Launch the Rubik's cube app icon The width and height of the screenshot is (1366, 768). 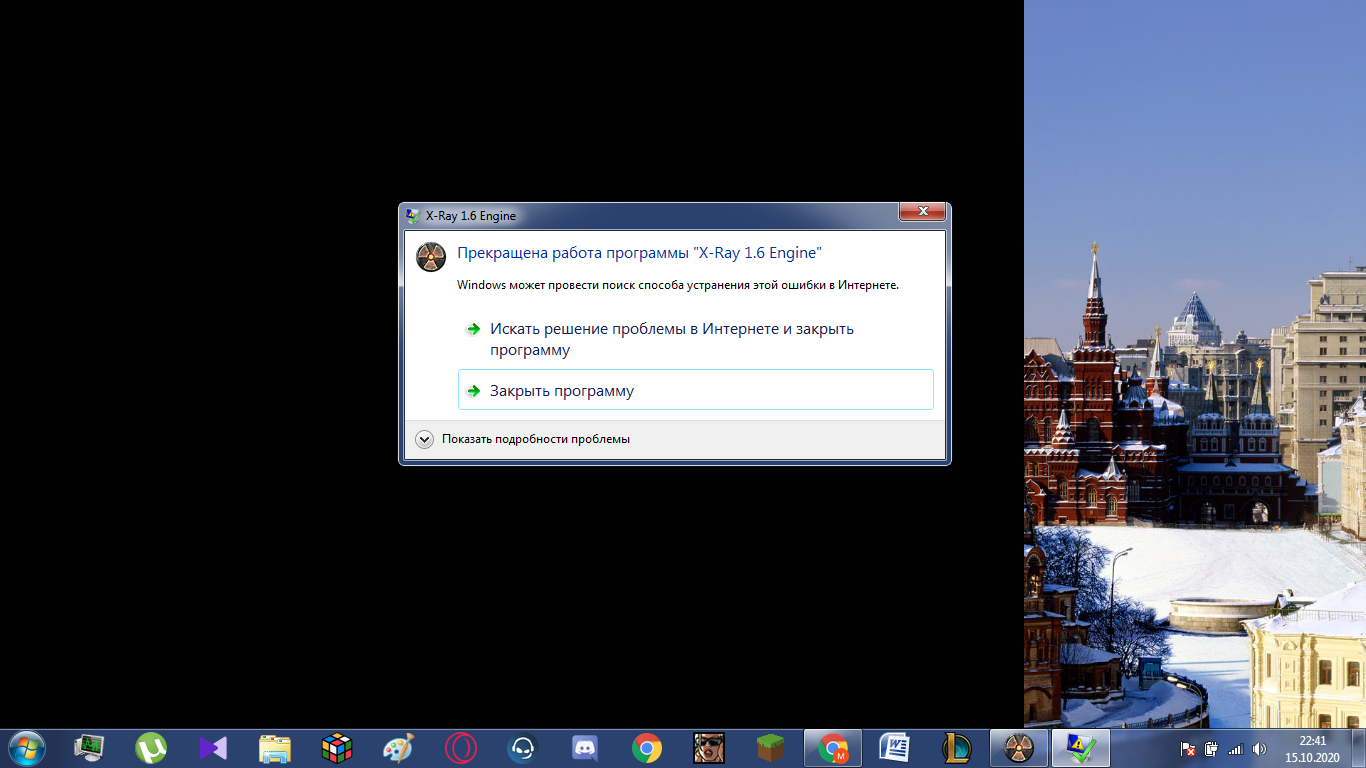point(337,748)
